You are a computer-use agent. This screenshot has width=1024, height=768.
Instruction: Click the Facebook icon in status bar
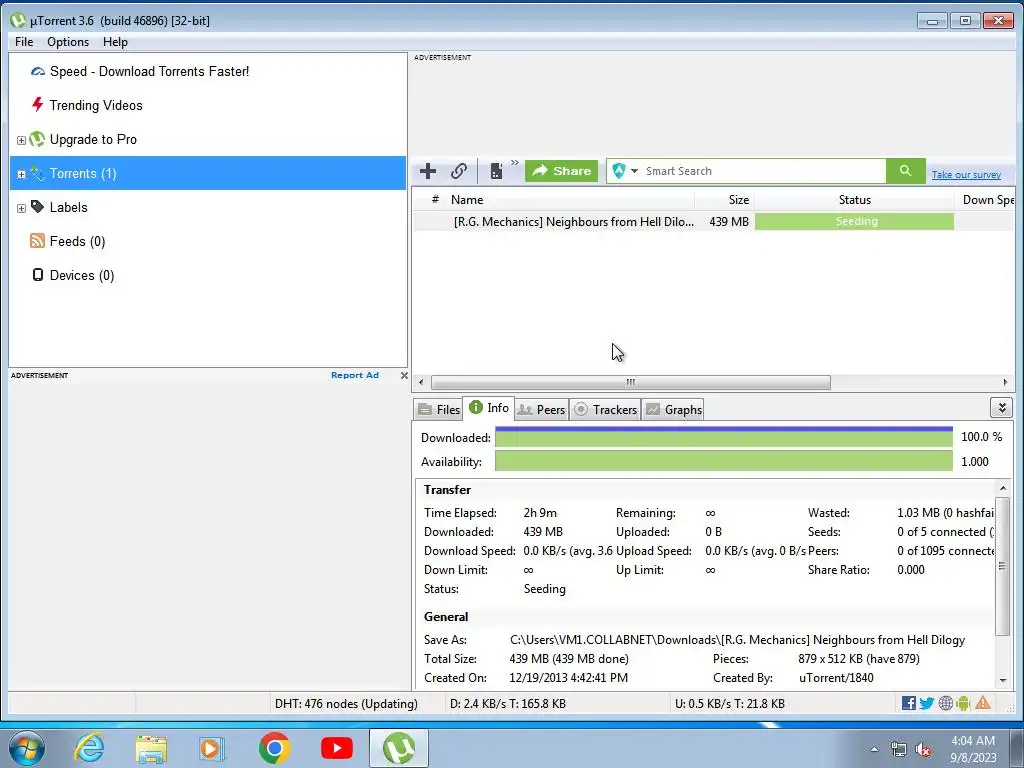coord(908,703)
